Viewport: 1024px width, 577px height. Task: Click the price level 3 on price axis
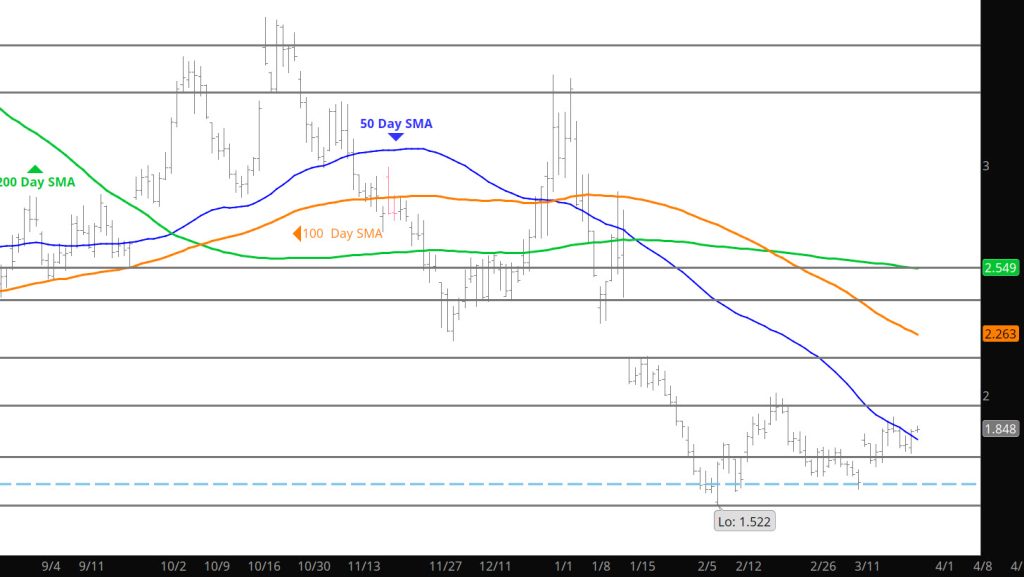(x=986, y=165)
